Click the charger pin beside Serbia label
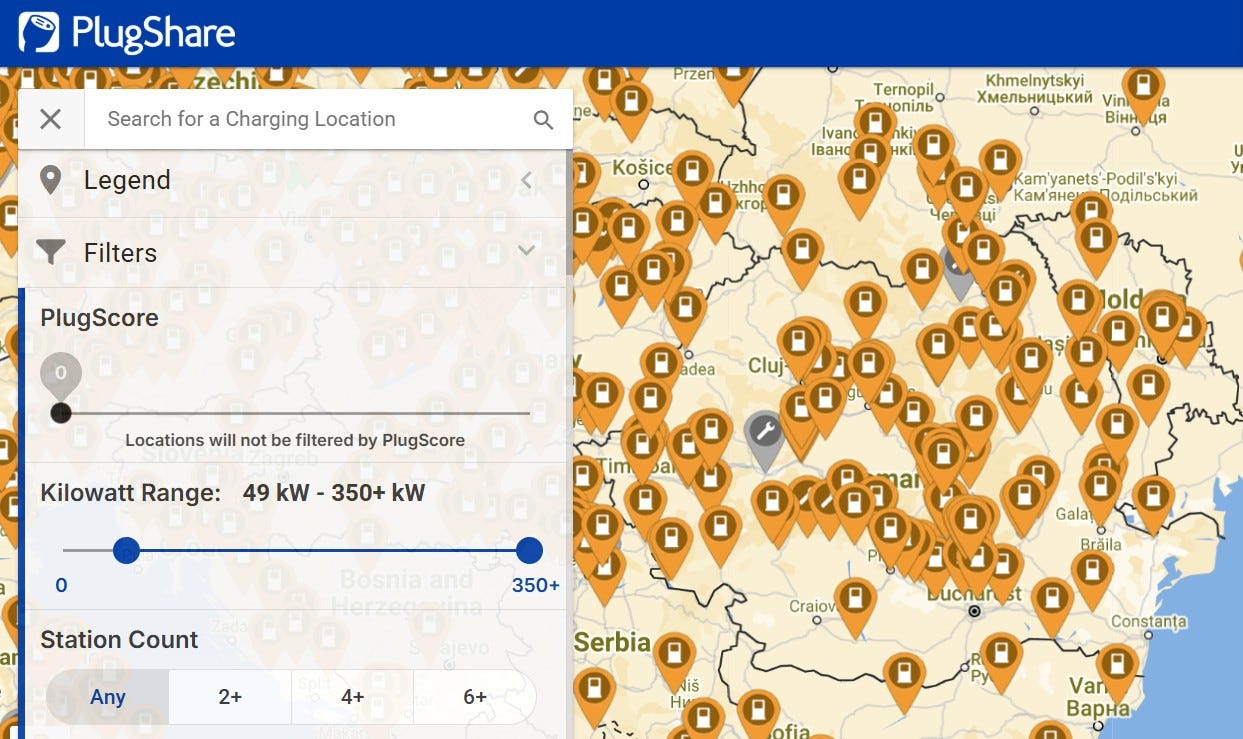This screenshot has height=739, width=1243. (x=675, y=658)
